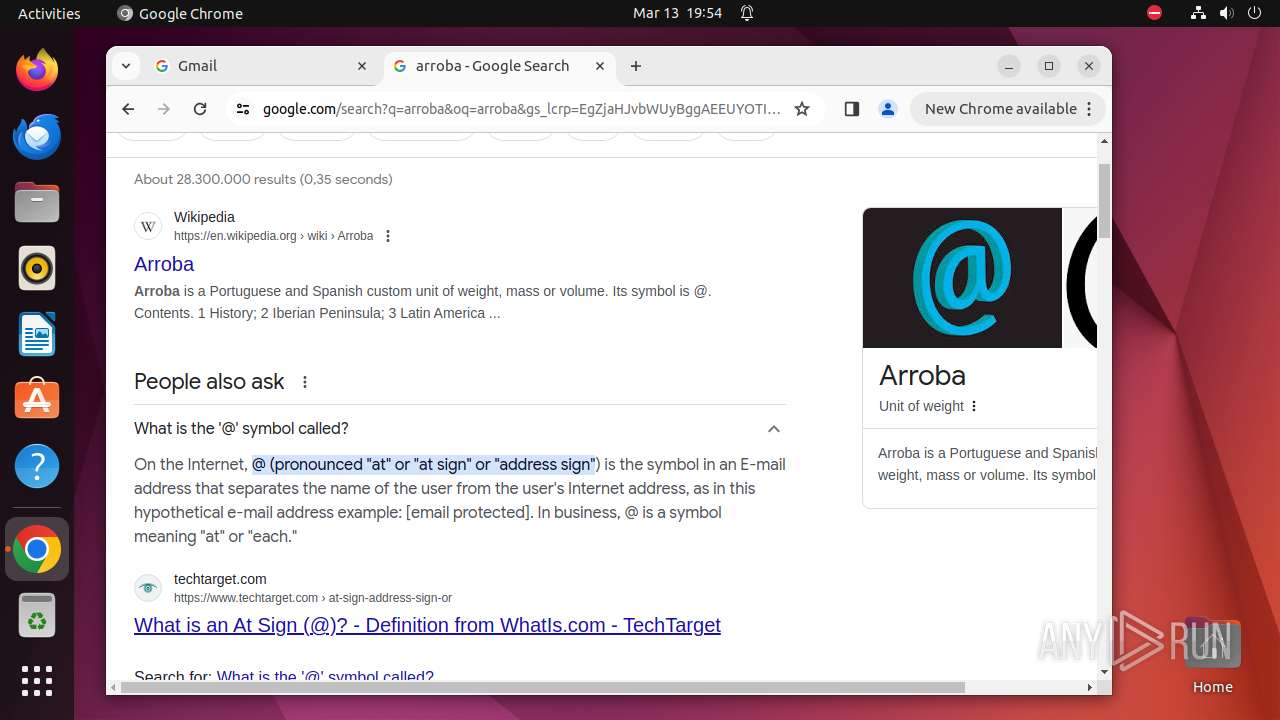Screen dimensions: 1280x720
Task: Click the vertical page scrollbar
Action: (1104, 202)
